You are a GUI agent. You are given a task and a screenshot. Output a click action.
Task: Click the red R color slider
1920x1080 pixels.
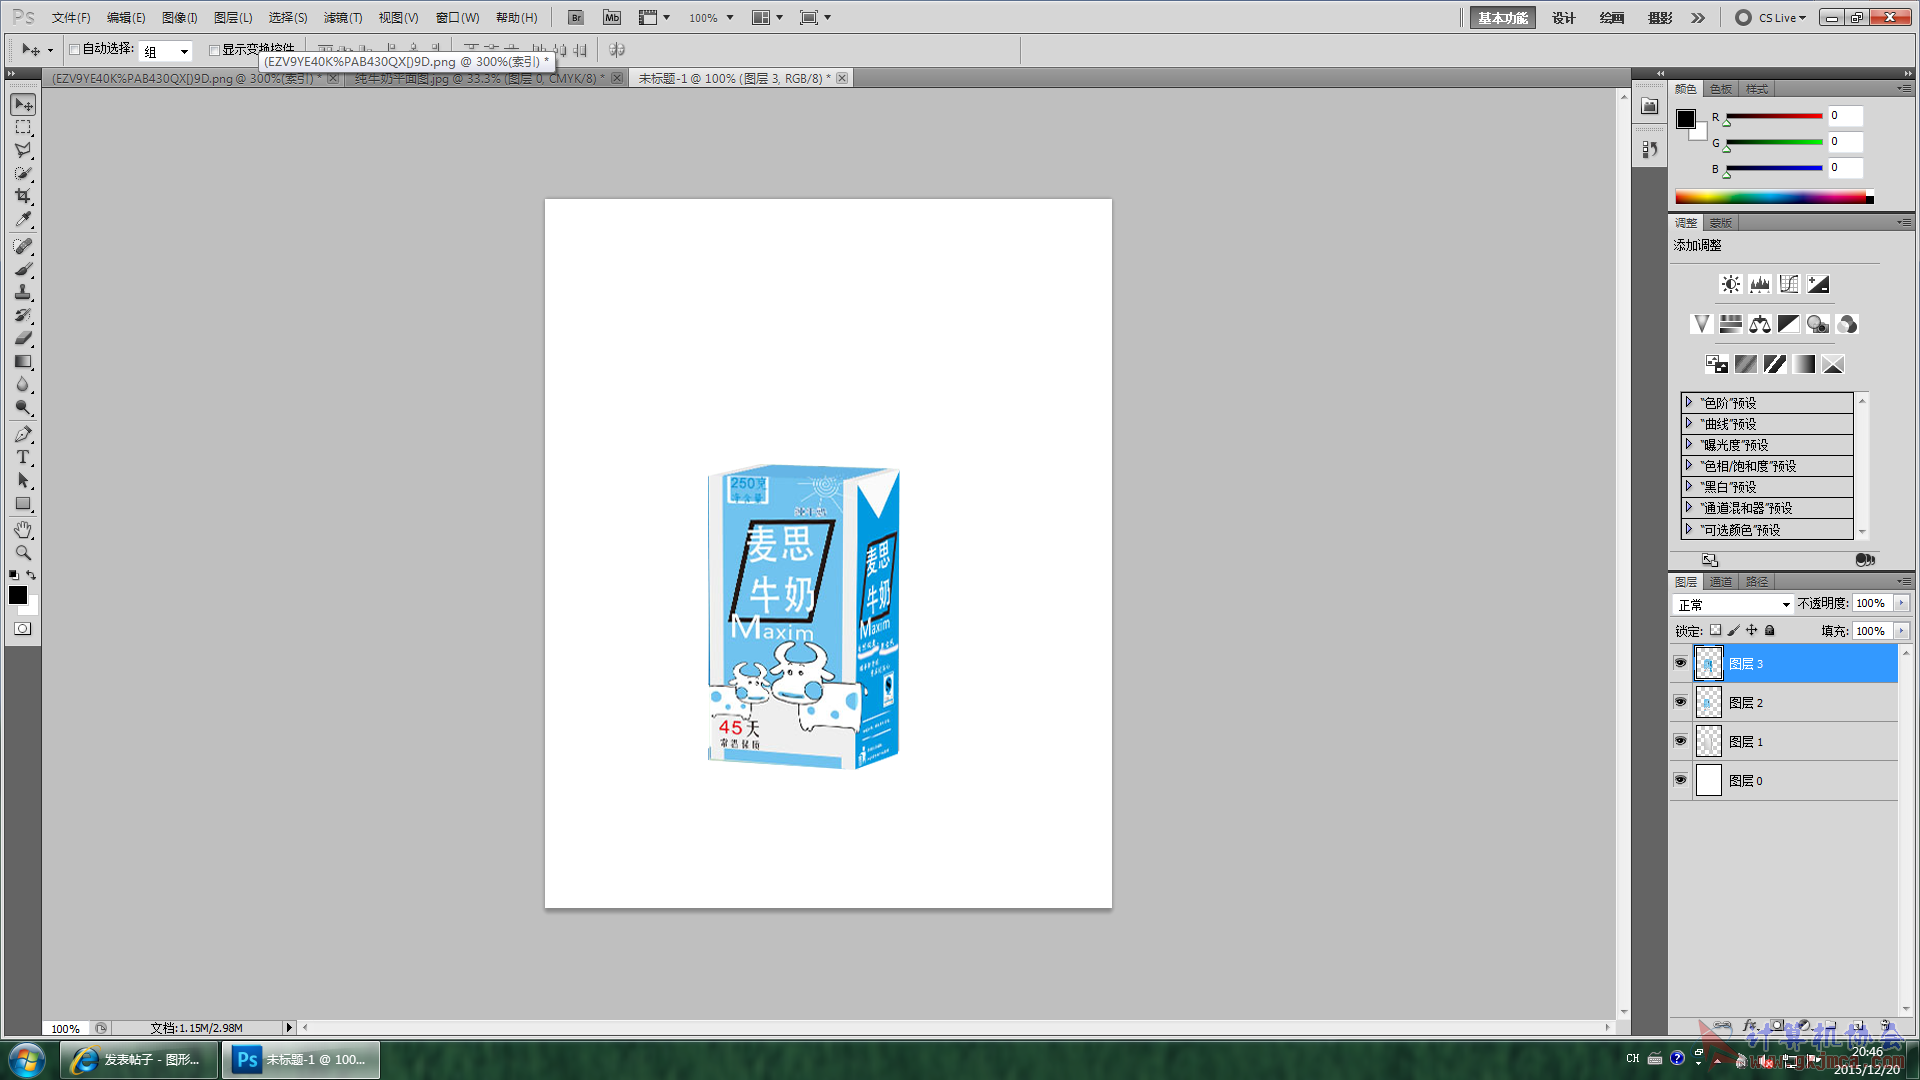pyautogui.click(x=1774, y=116)
